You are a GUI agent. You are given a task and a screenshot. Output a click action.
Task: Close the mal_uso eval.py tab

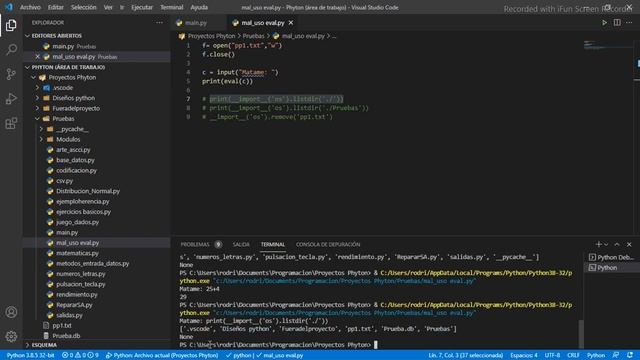tap(291, 23)
